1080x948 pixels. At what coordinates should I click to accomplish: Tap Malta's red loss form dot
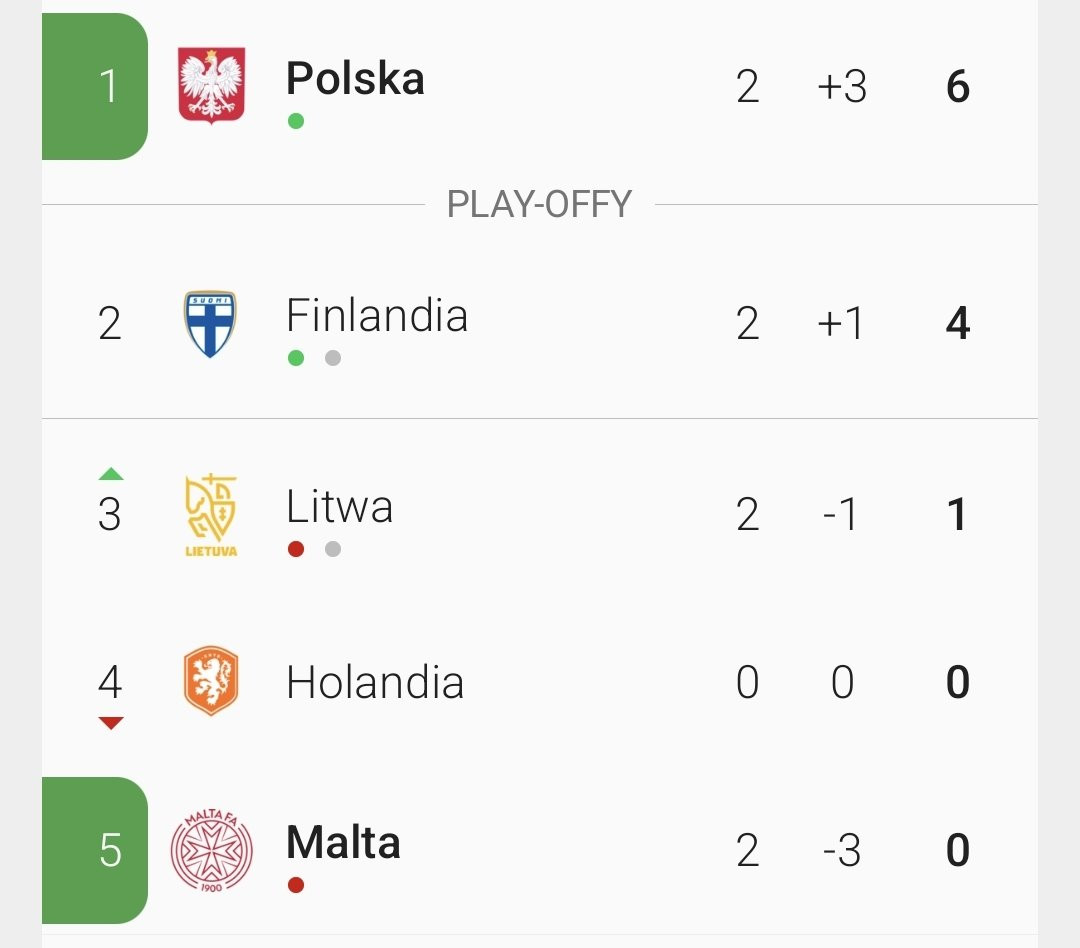tap(296, 885)
